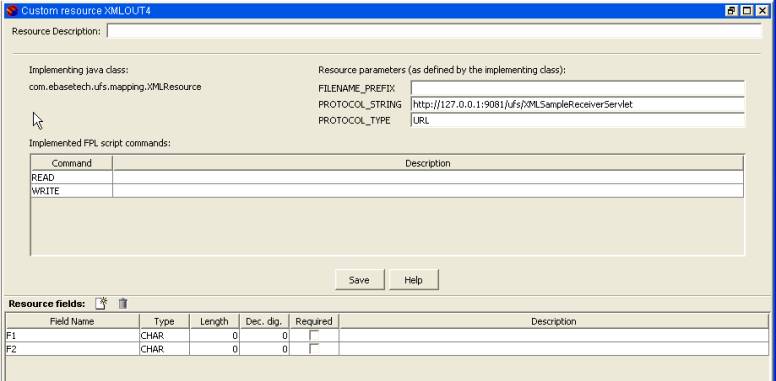Viewport: 776px width, 381px height.
Task: Maximize the Custom resource window
Action: pos(747,10)
